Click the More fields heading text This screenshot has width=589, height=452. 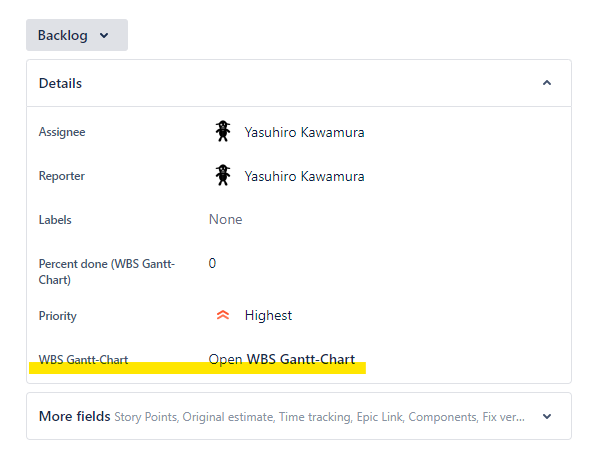point(74,416)
